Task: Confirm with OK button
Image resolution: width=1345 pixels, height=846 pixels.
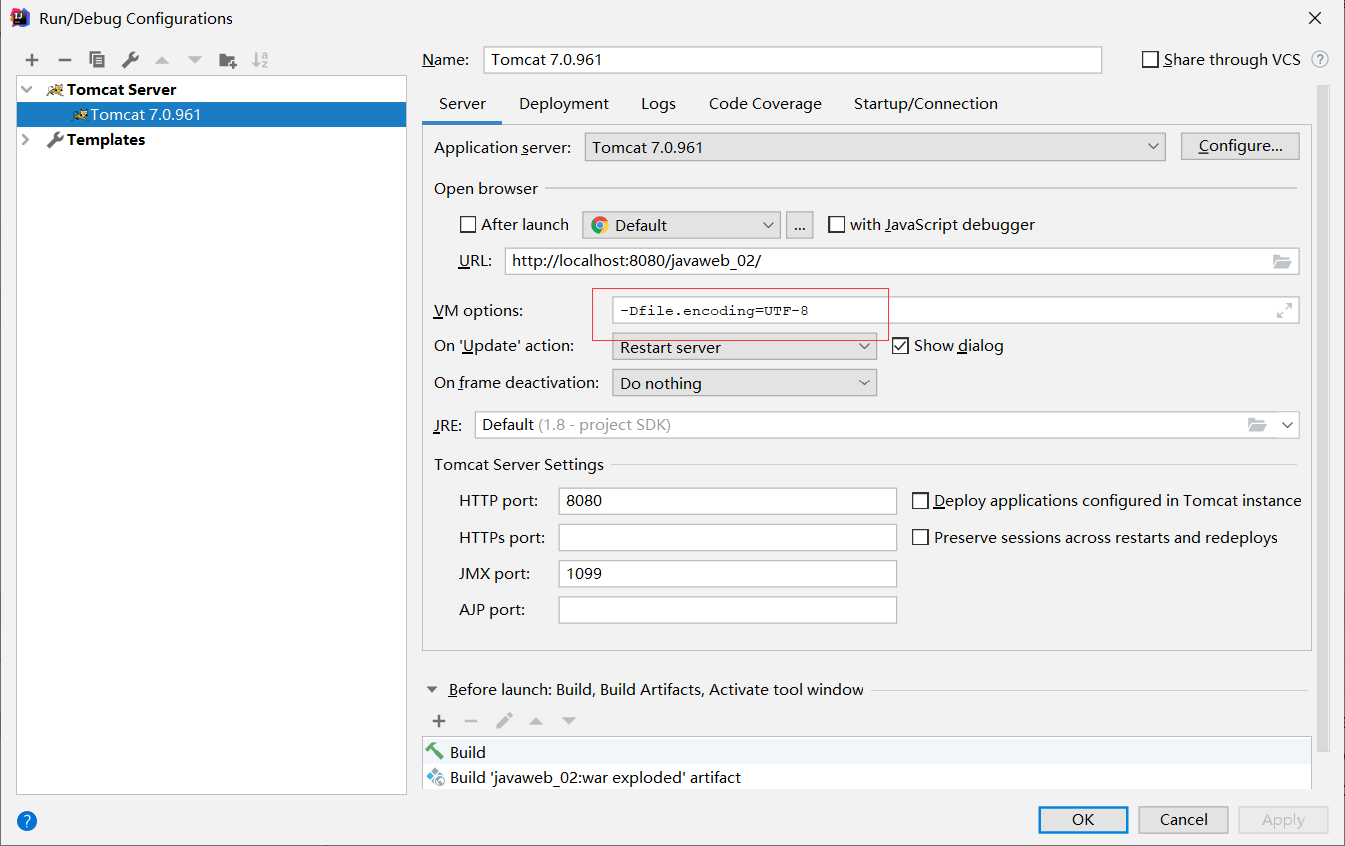Action: (x=1083, y=820)
